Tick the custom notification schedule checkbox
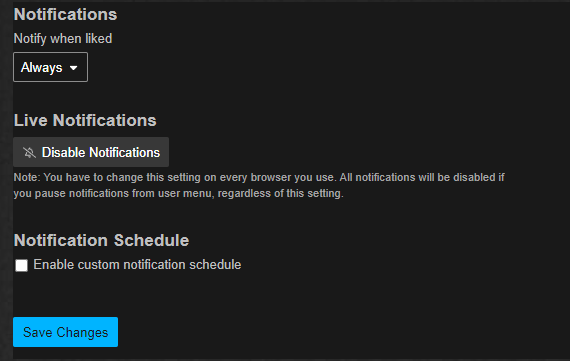 click(x=21, y=265)
